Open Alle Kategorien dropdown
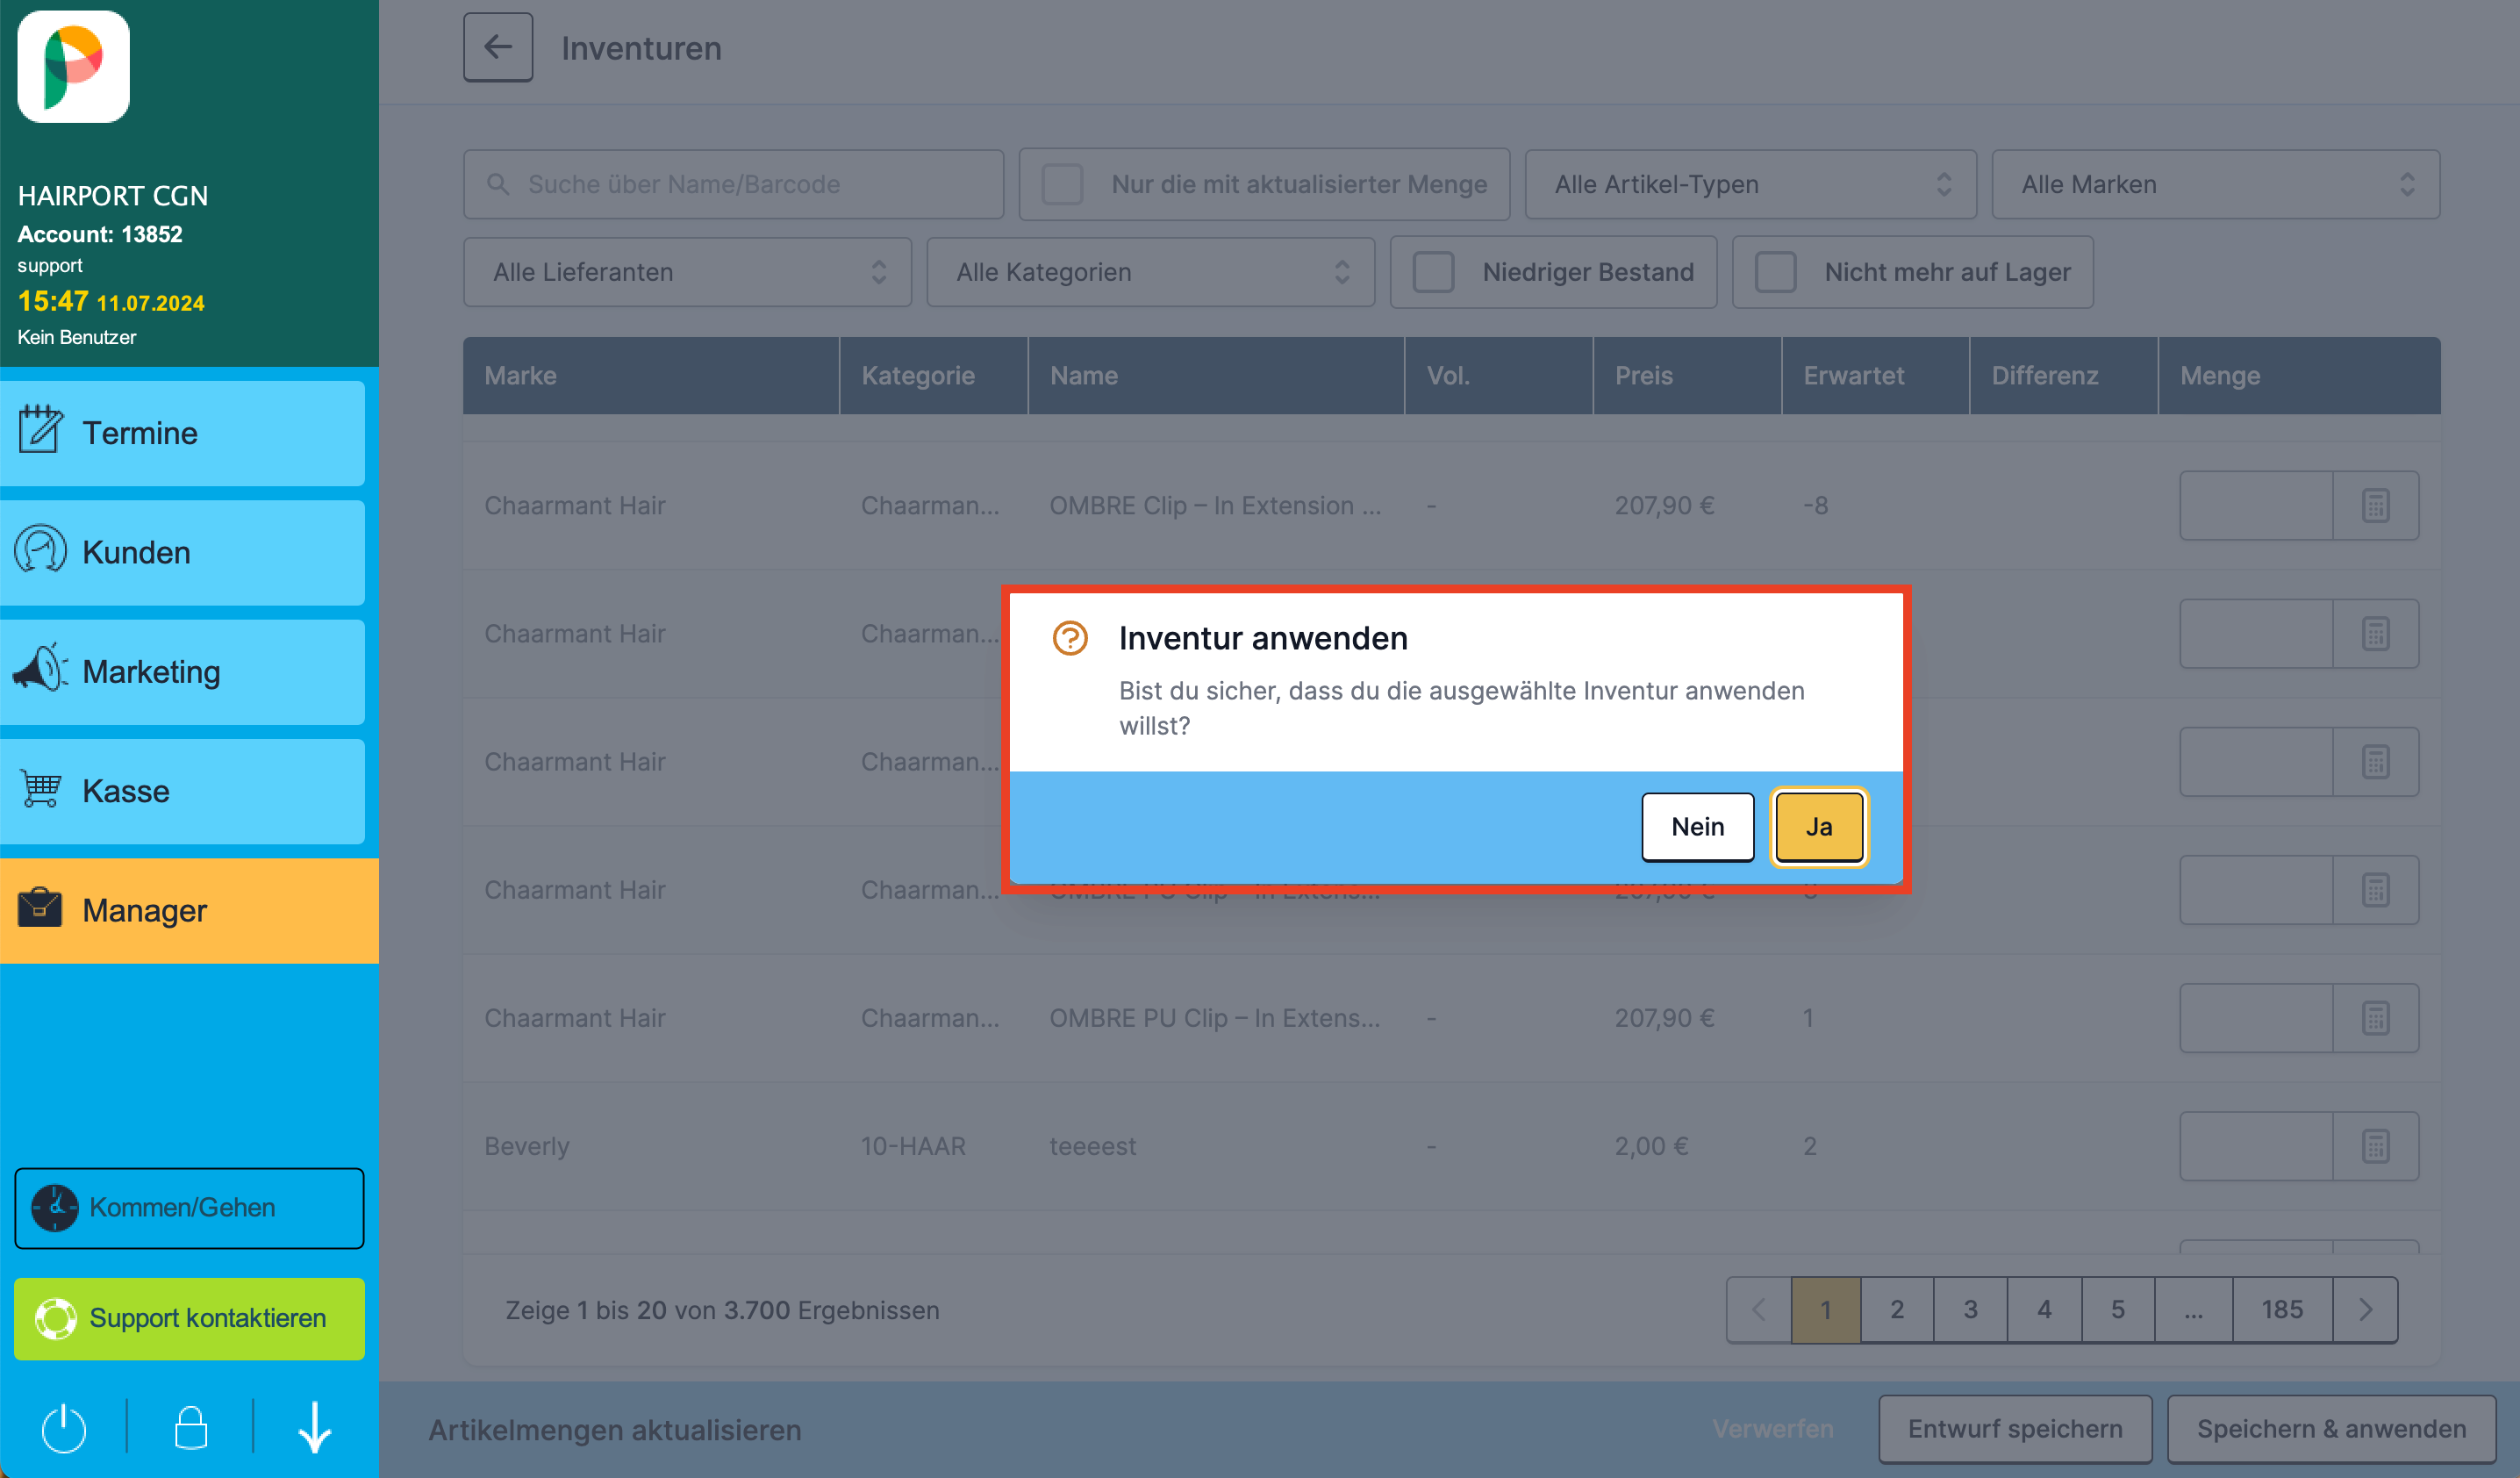2520x1478 pixels. [x=1150, y=272]
